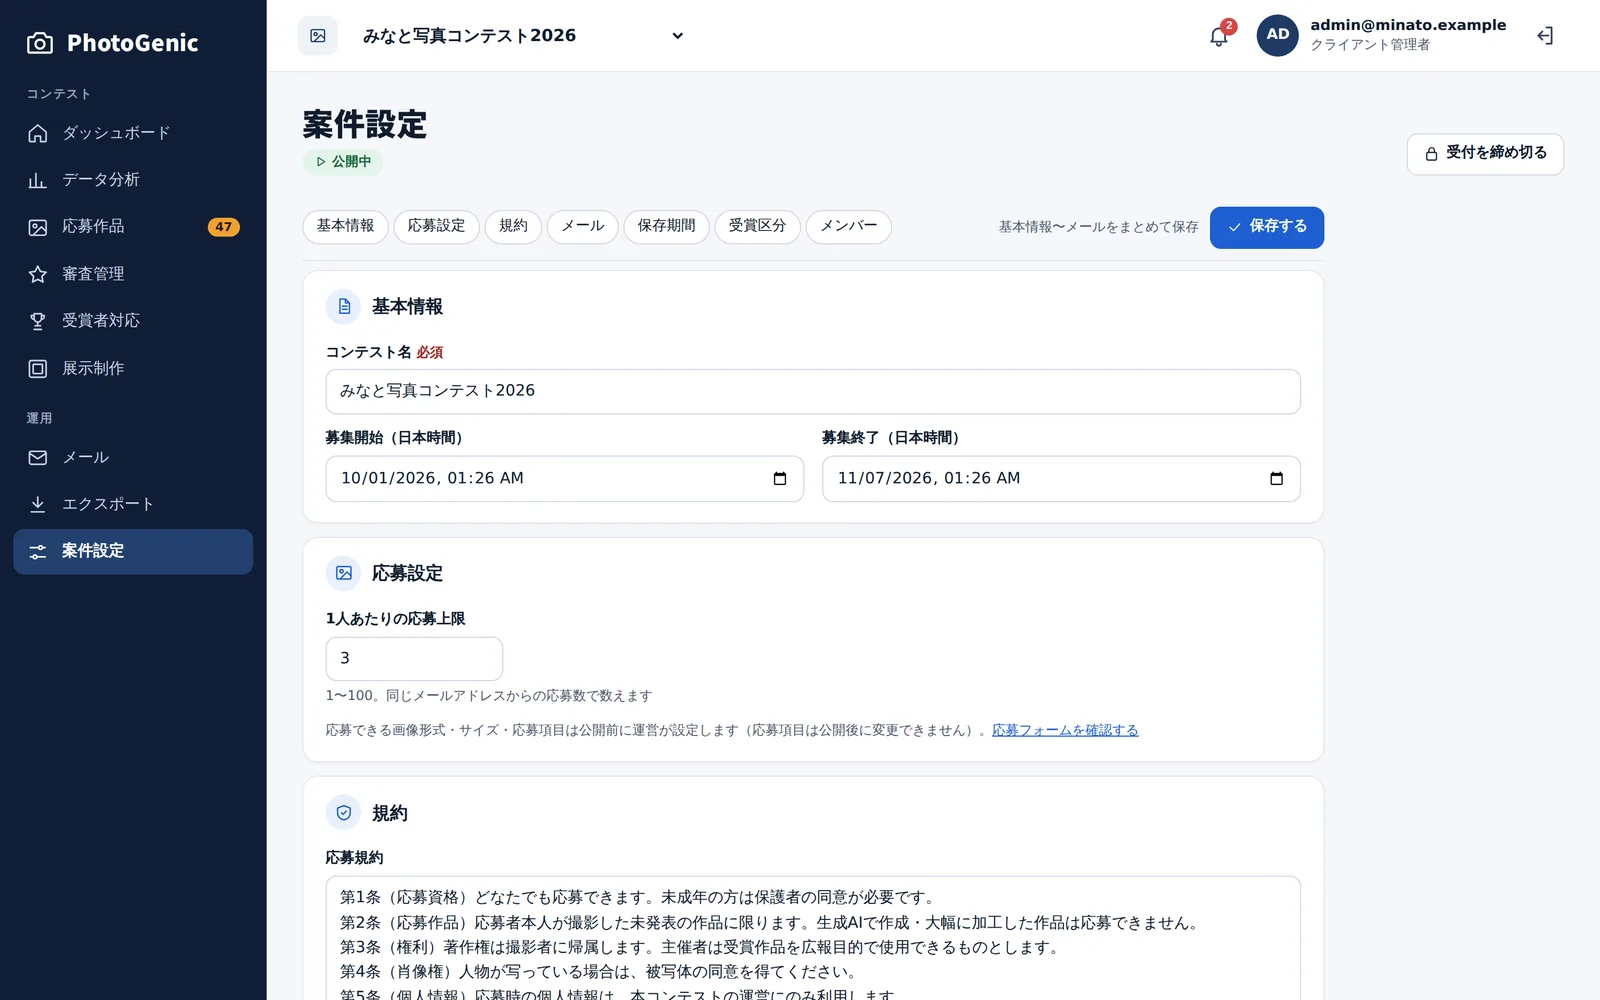Jump to the 応募設定 tab
1600x1000 pixels.
click(x=436, y=226)
